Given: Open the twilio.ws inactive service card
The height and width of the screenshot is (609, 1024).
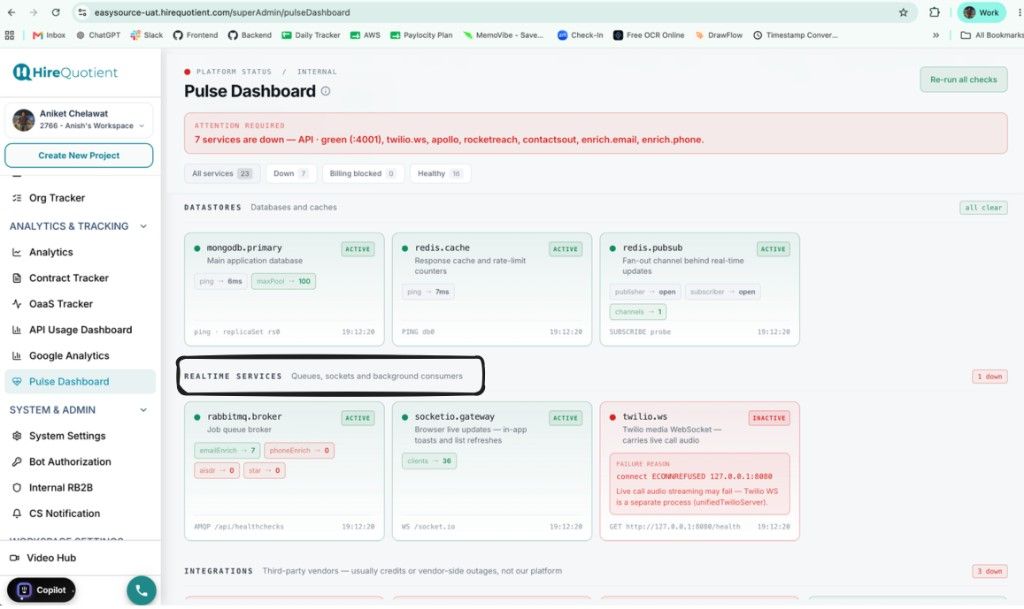Looking at the screenshot, I should click(699, 471).
